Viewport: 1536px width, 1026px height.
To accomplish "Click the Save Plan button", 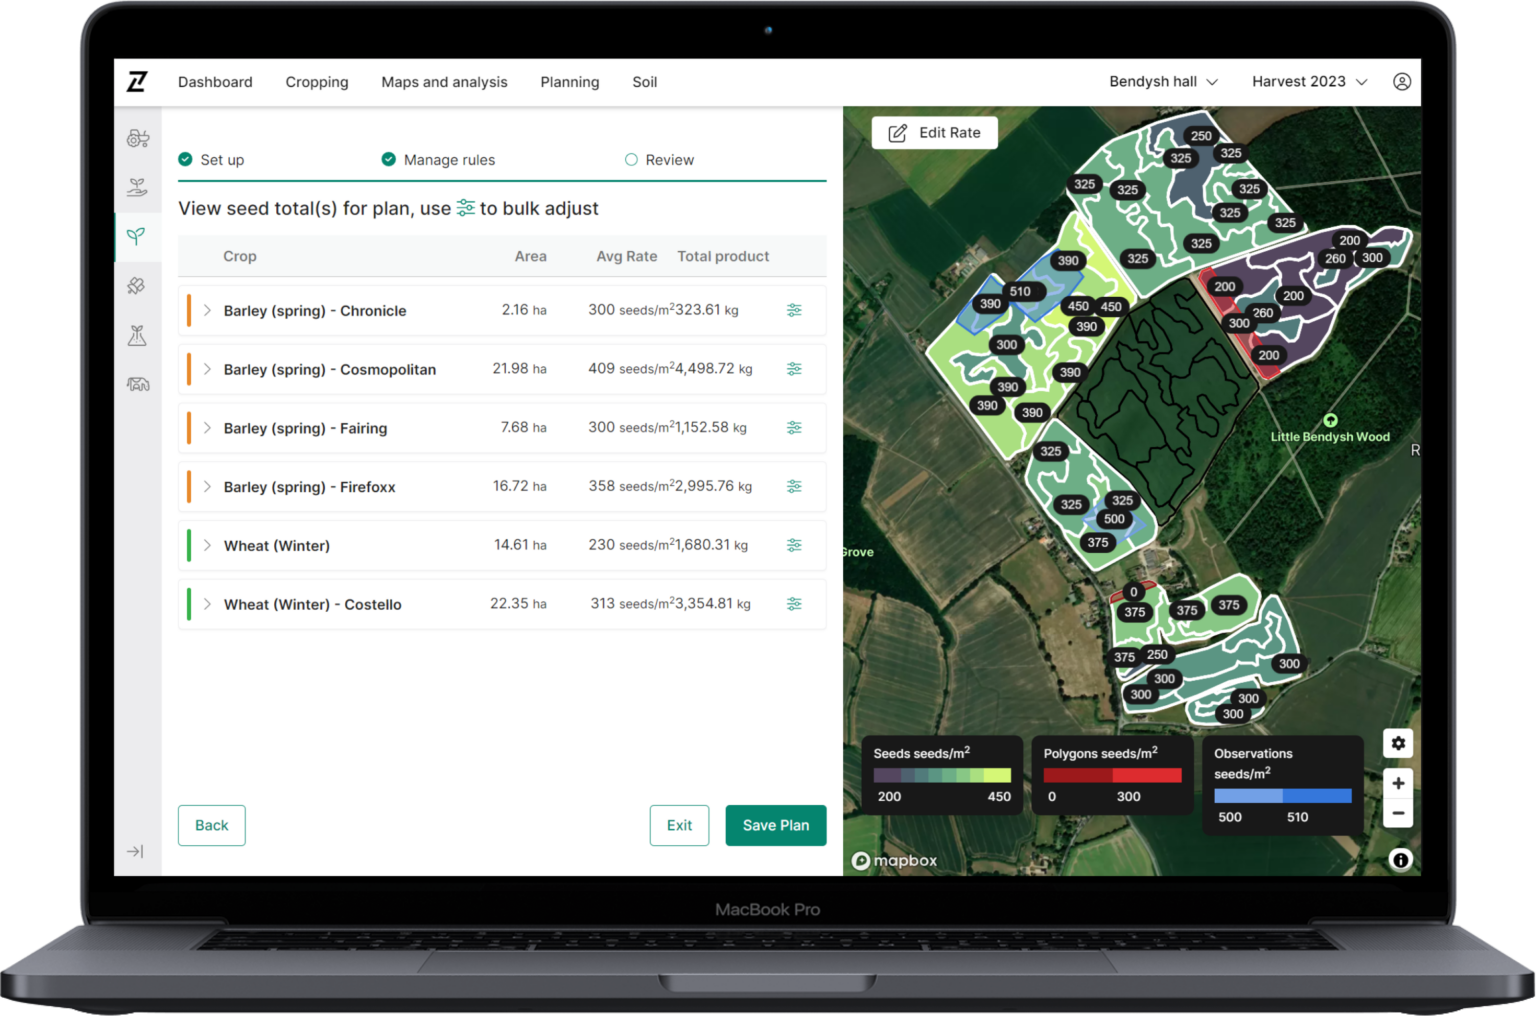I will [x=775, y=825].
